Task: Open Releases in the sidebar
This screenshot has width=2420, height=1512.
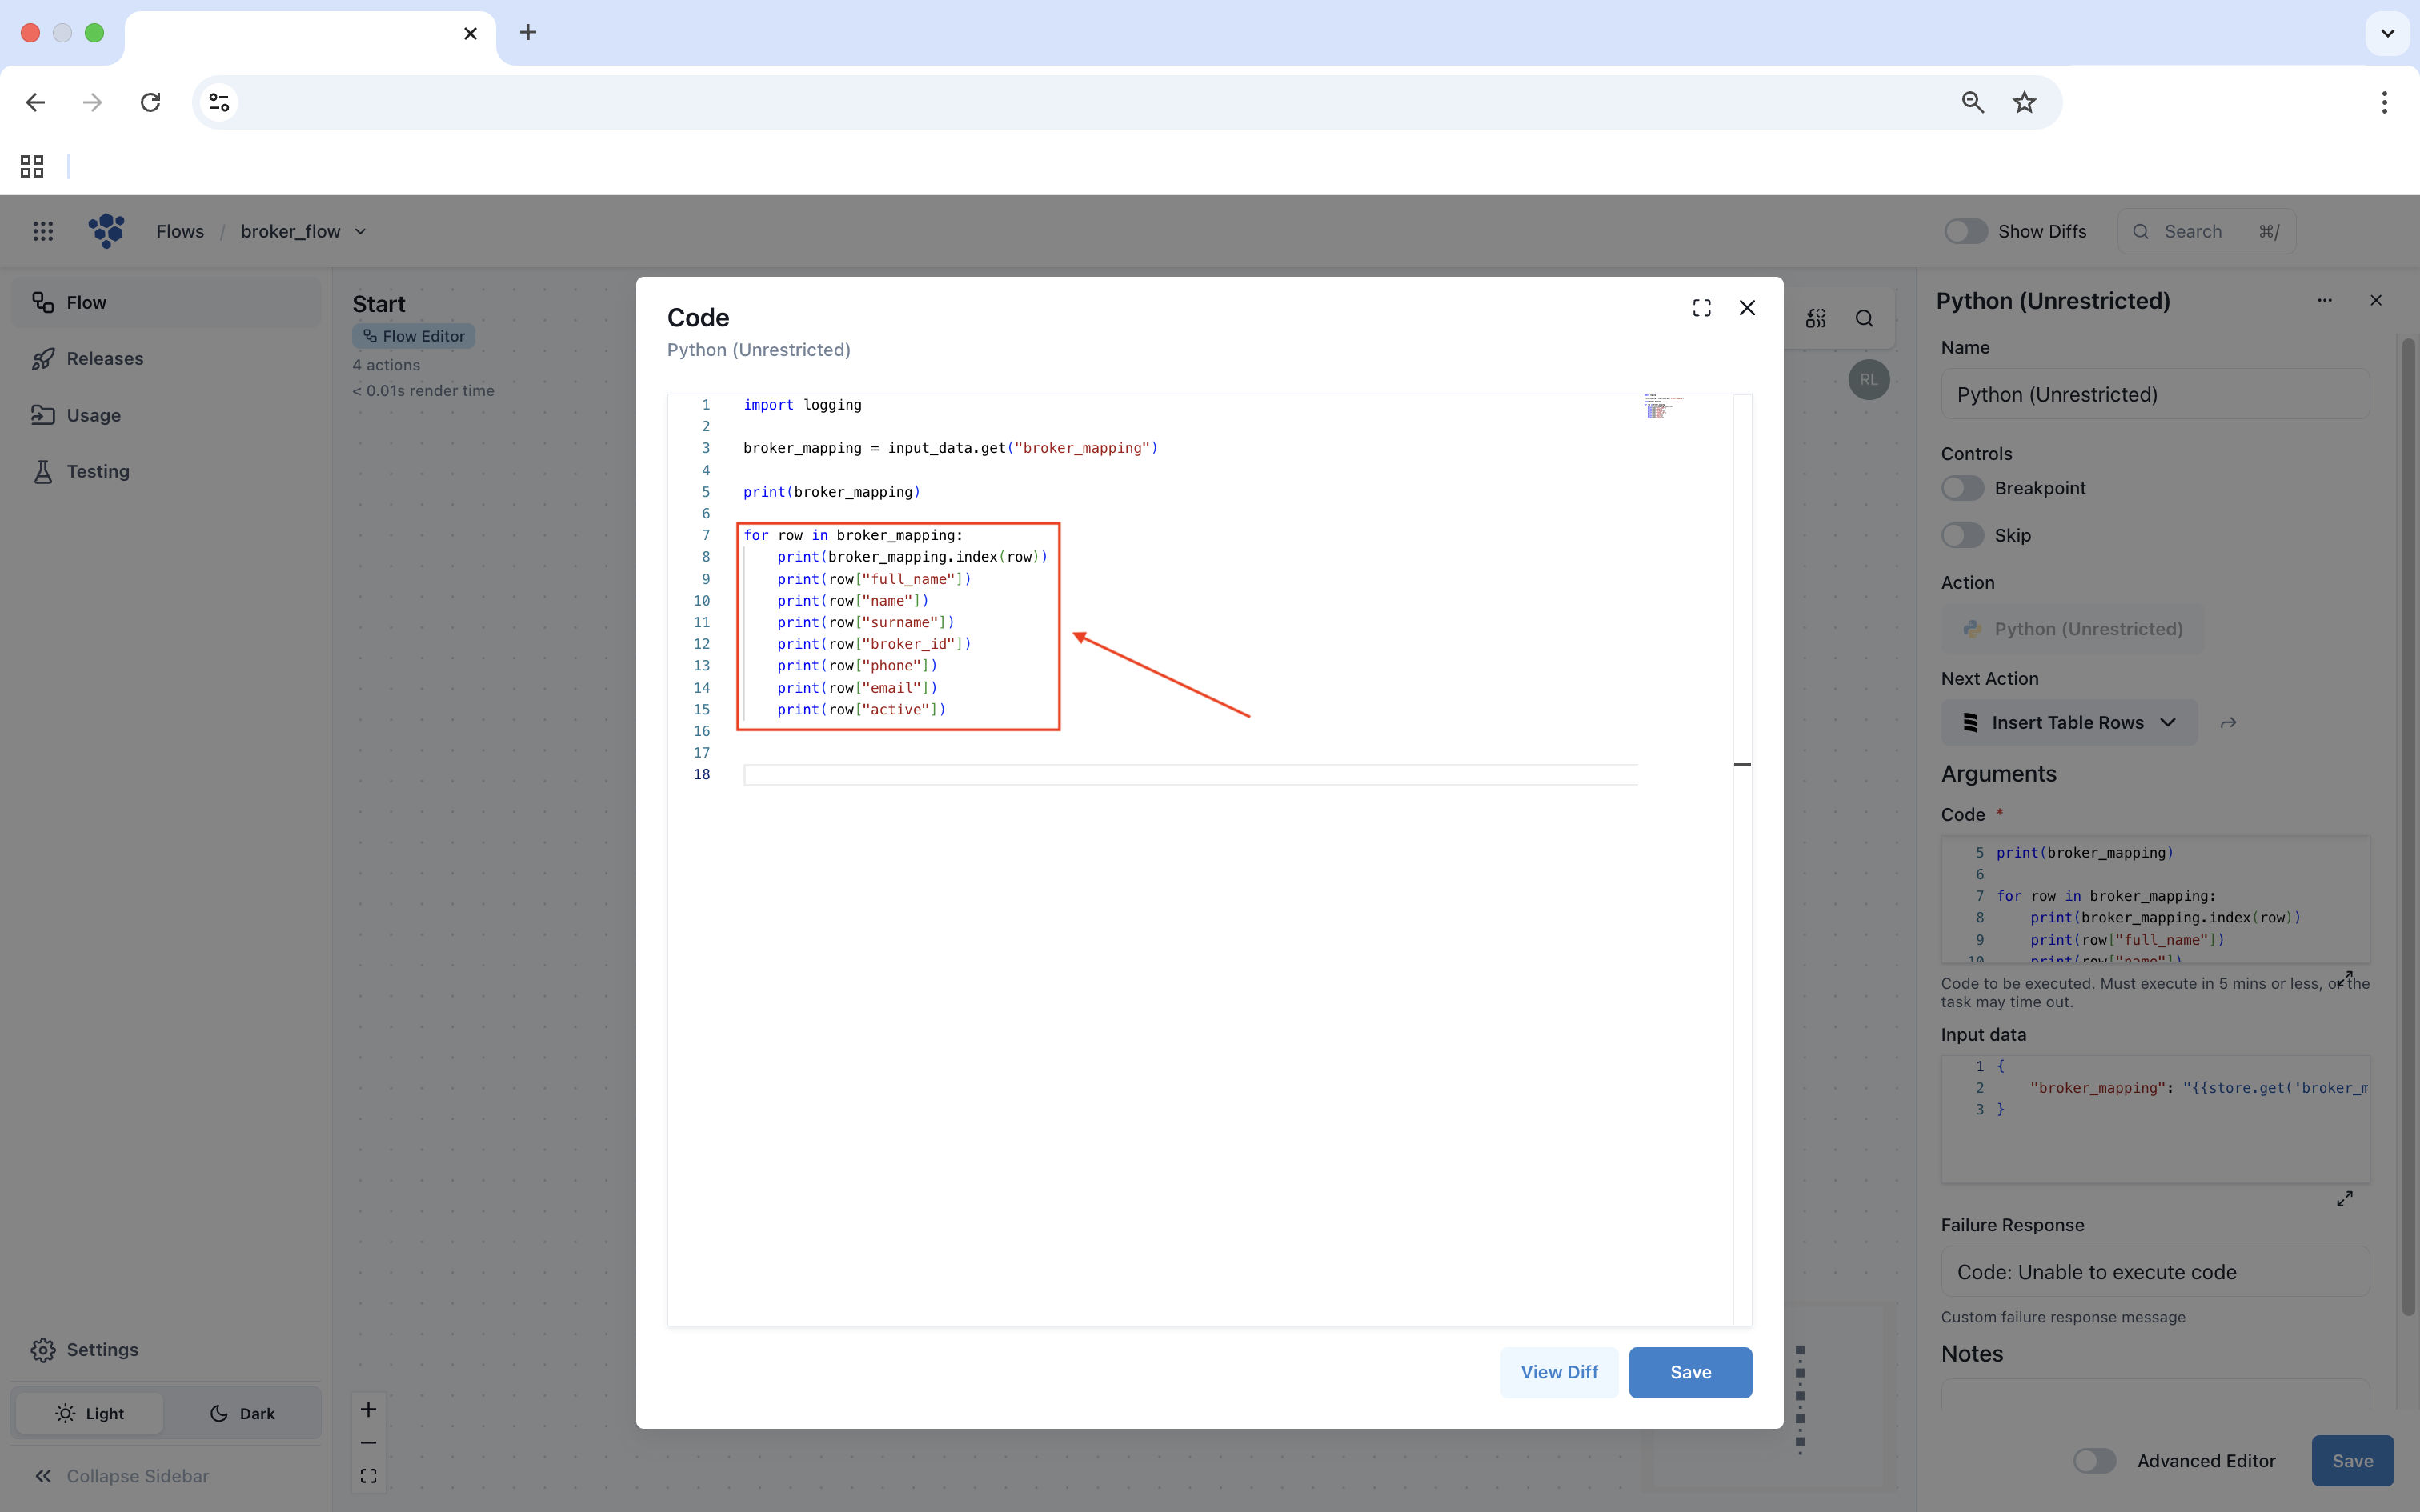Action: coord(166,358)
